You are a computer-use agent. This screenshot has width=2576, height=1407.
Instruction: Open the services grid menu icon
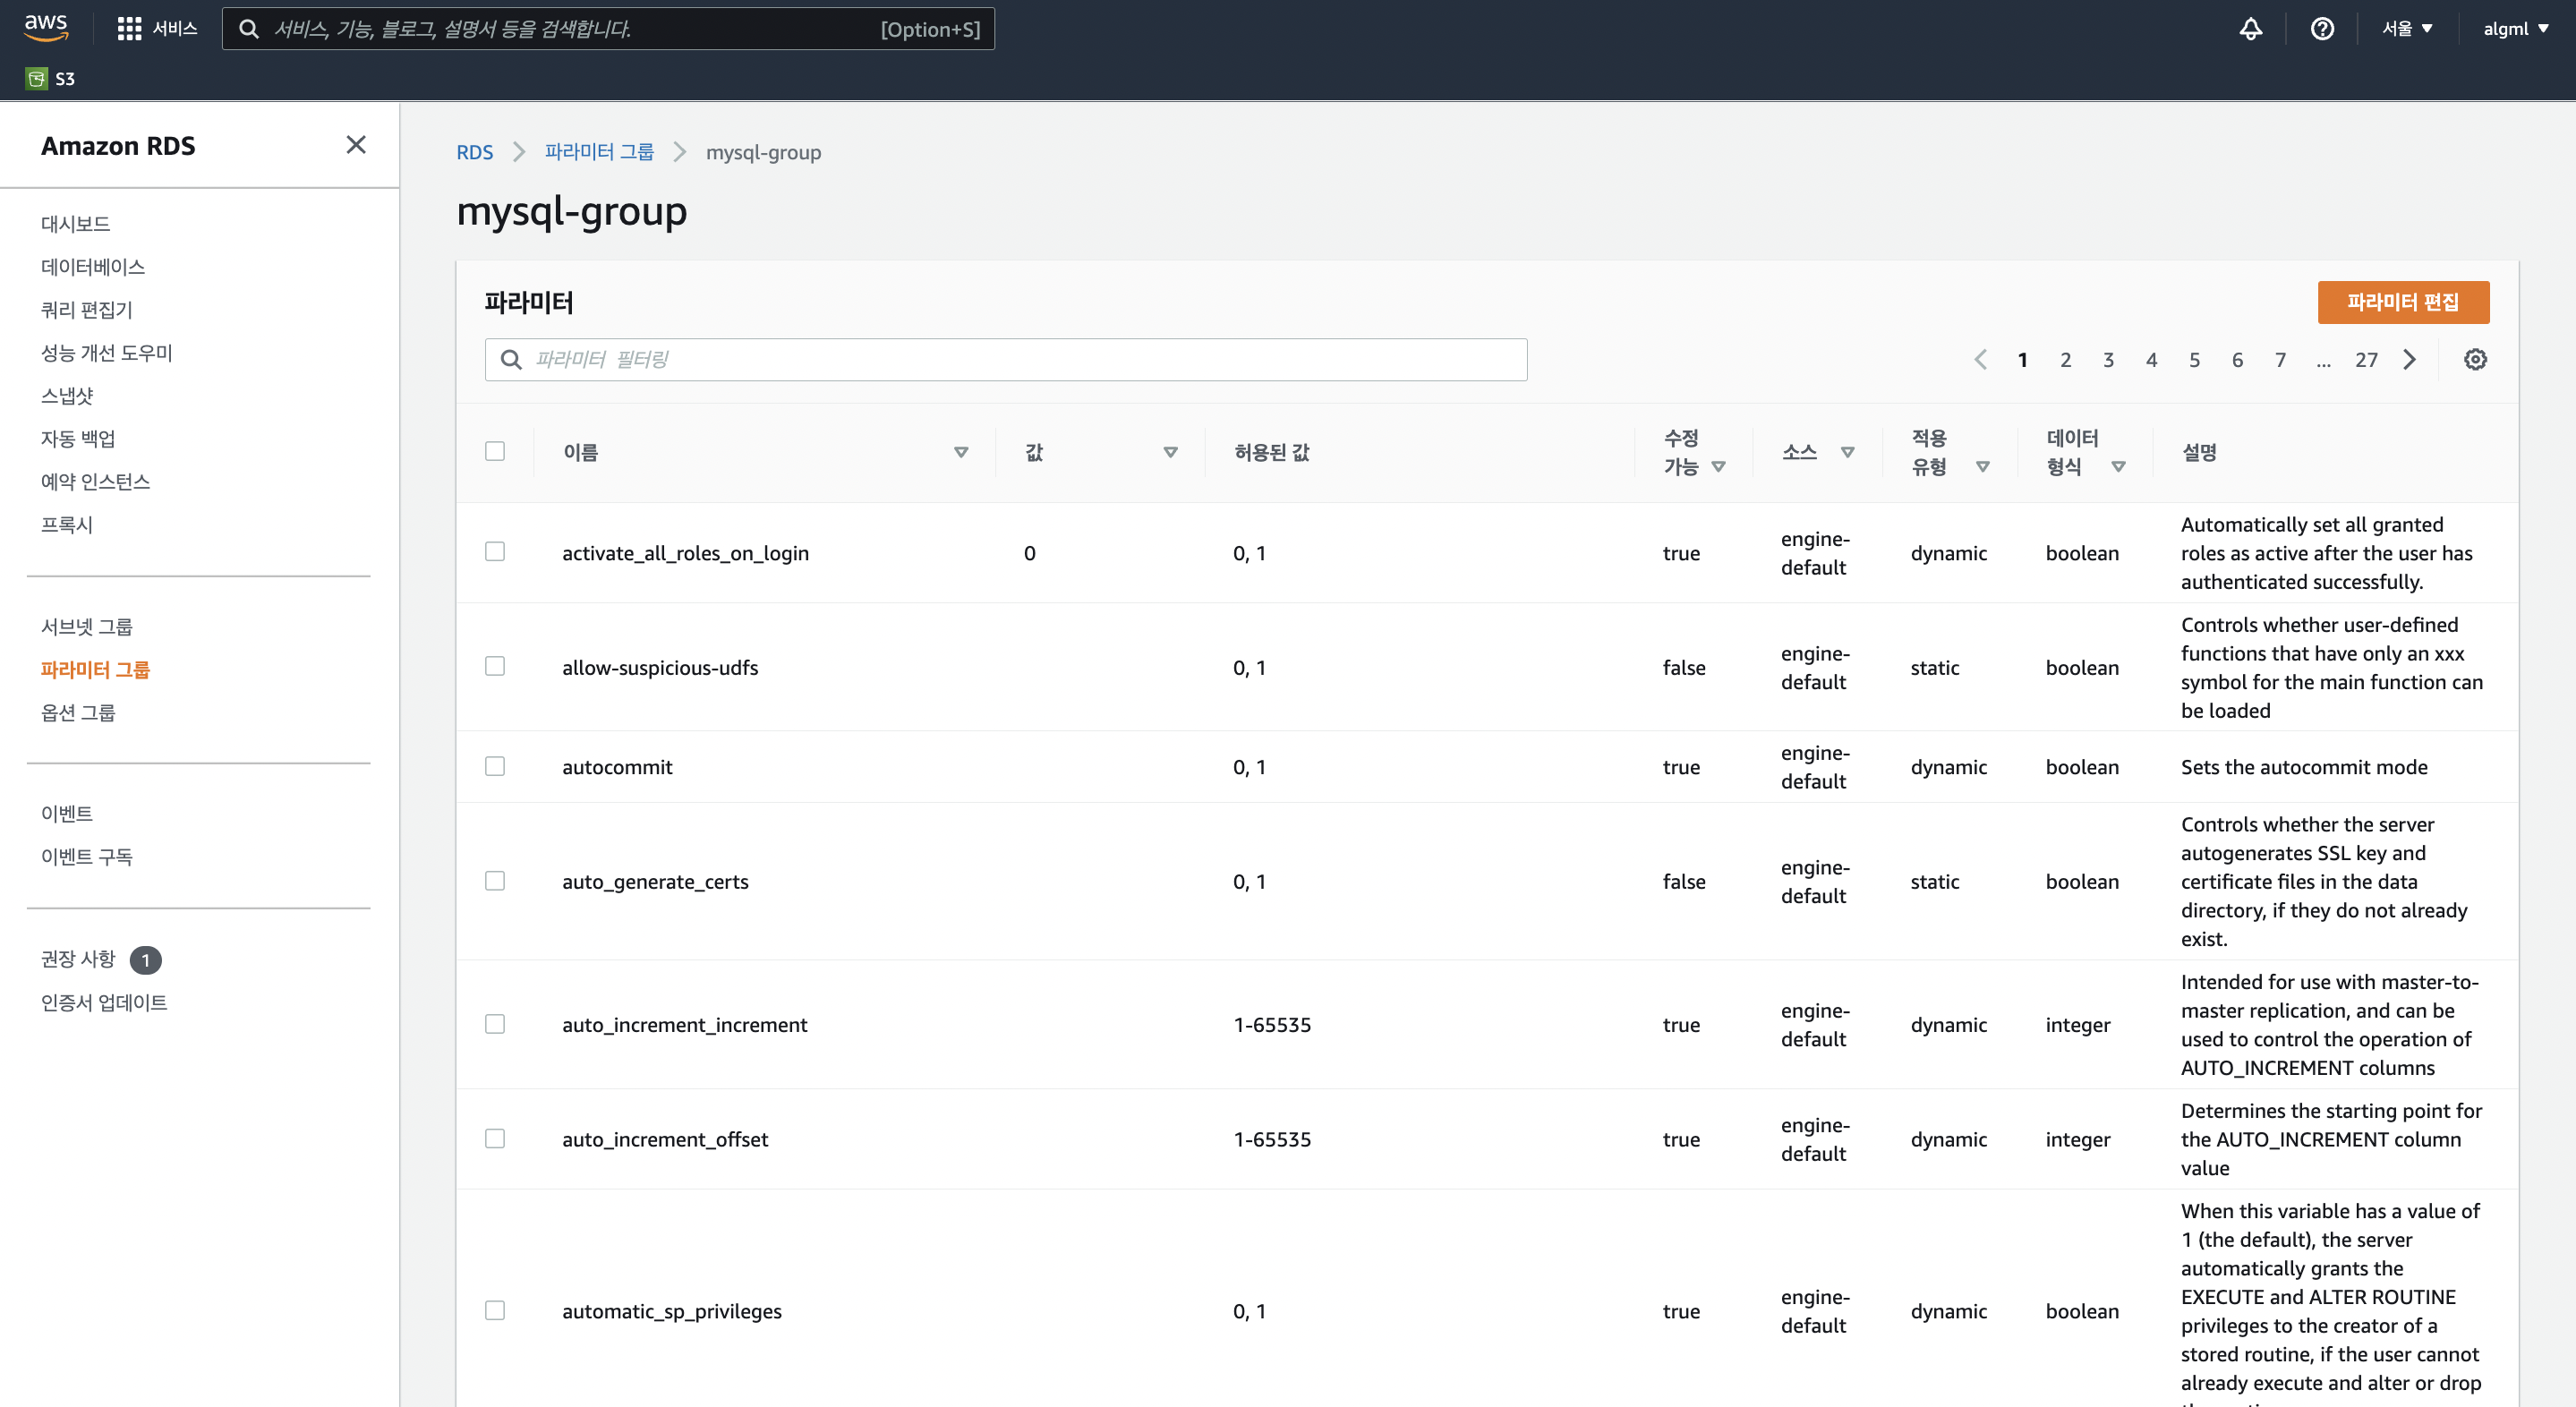coord(129,29)
